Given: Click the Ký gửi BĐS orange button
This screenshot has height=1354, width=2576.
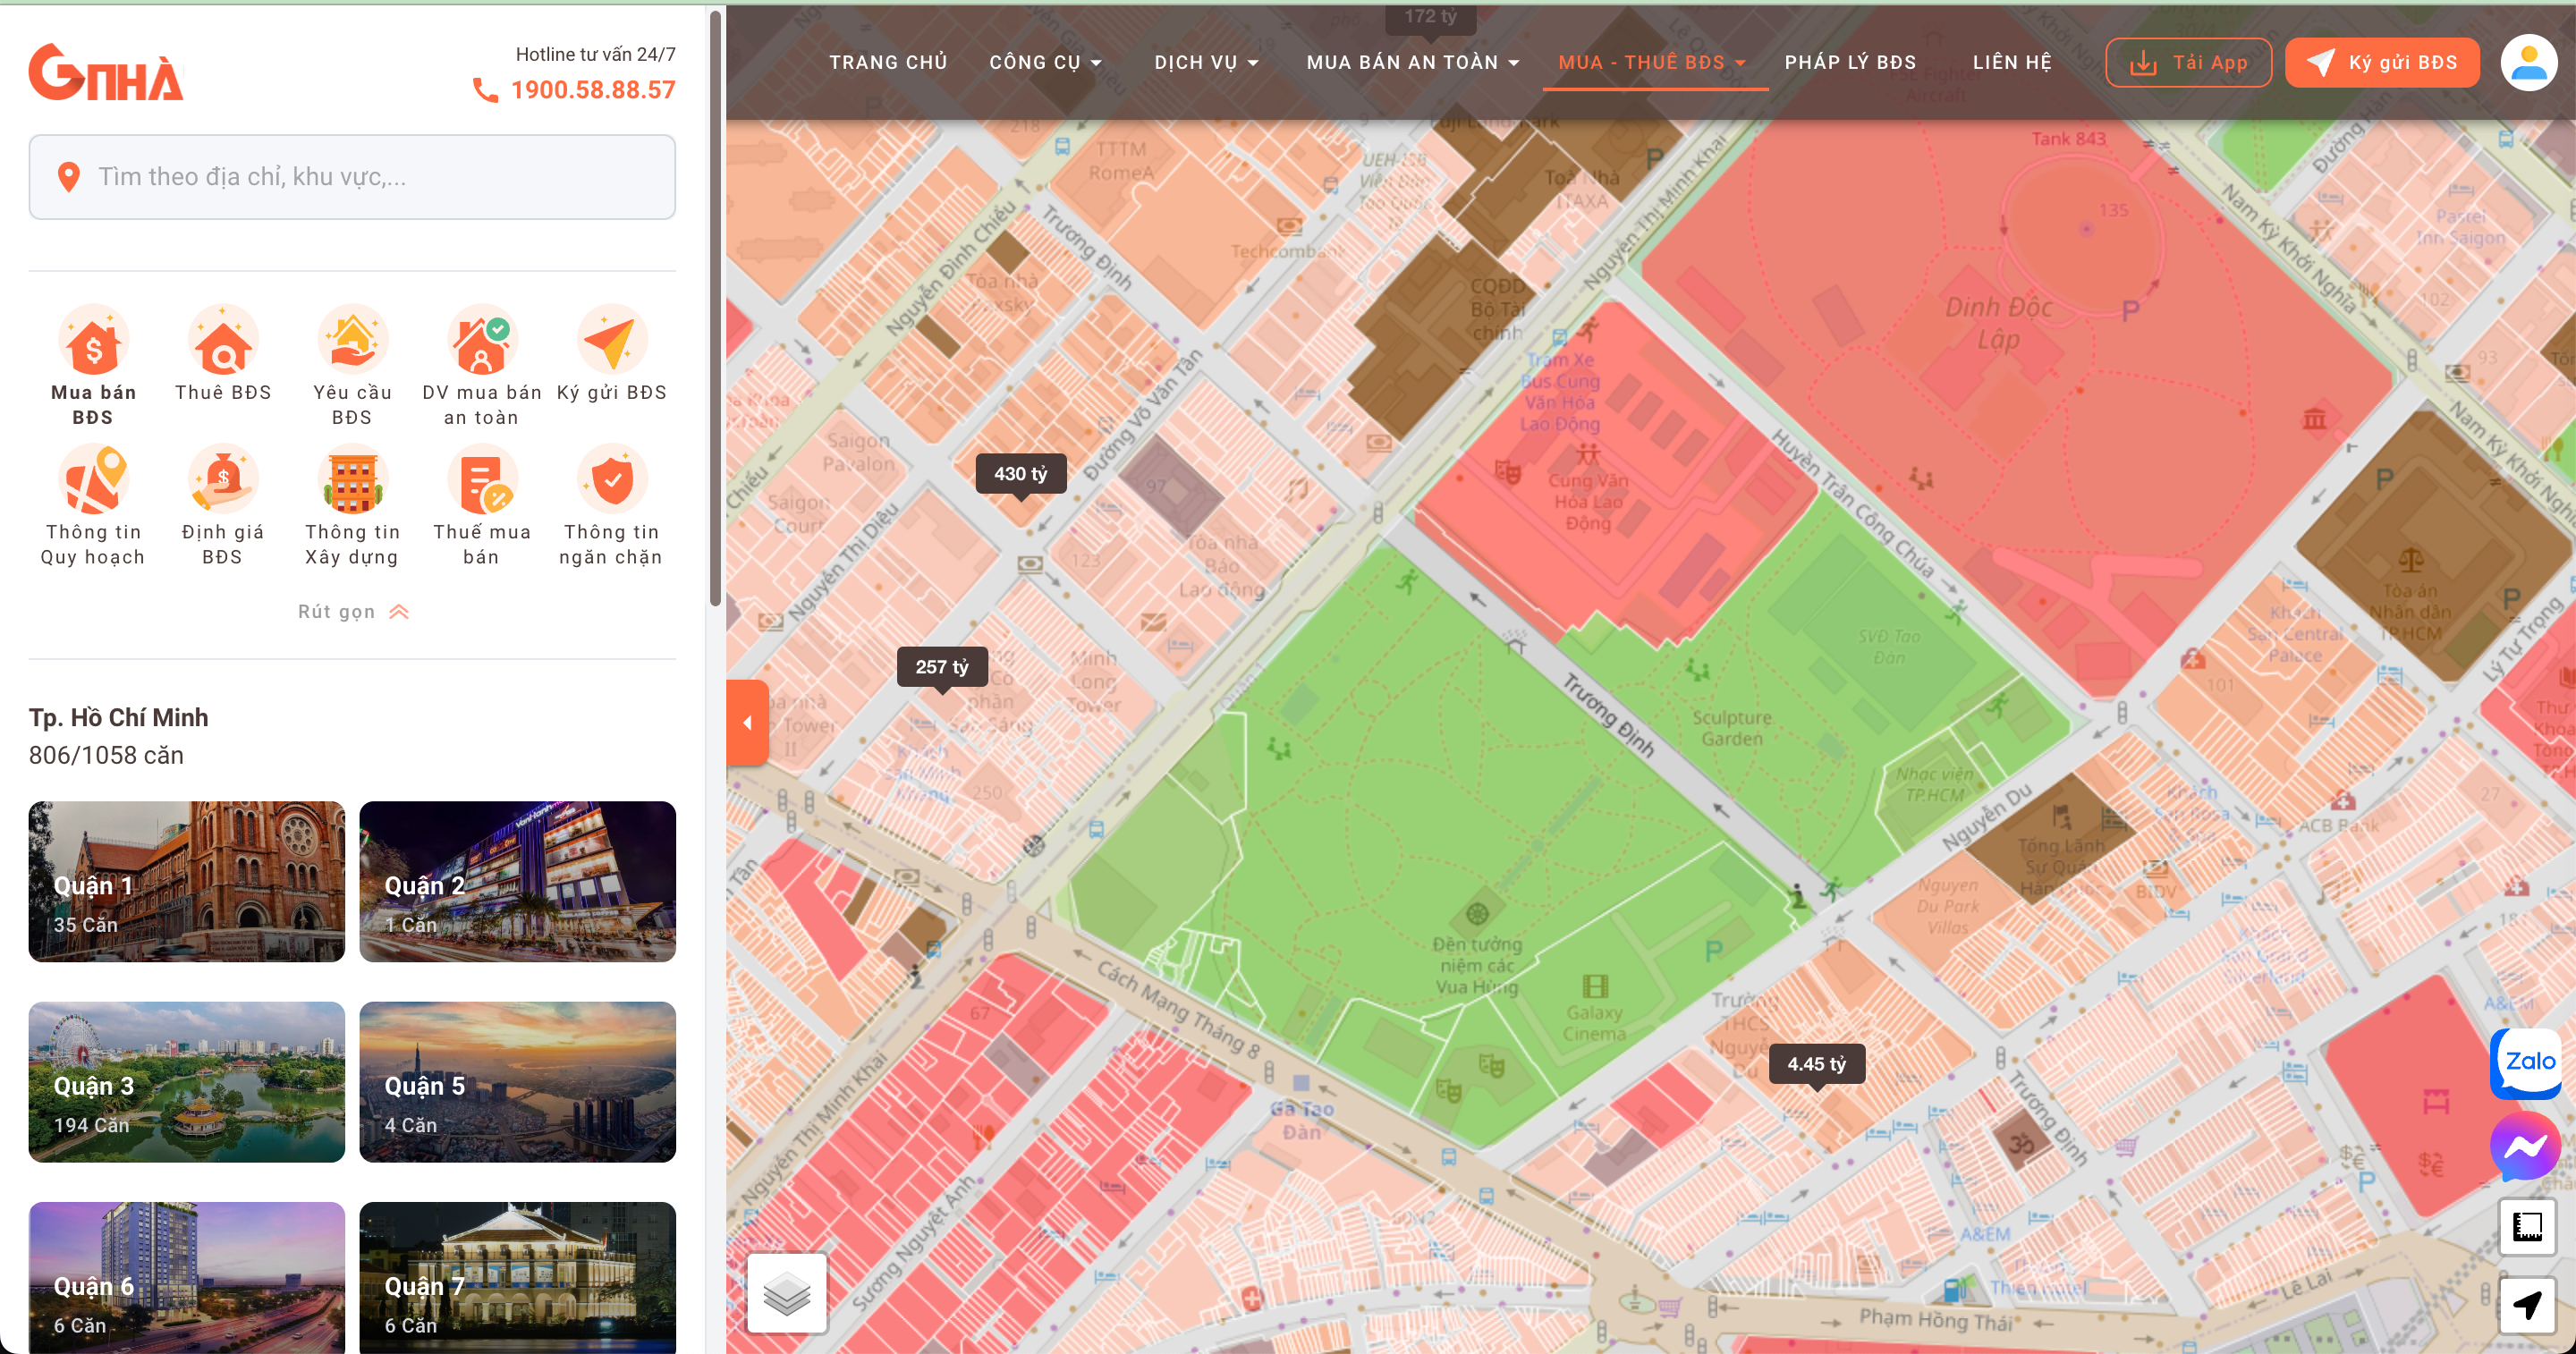Looking at the screenshot, I should (2382, 62).
